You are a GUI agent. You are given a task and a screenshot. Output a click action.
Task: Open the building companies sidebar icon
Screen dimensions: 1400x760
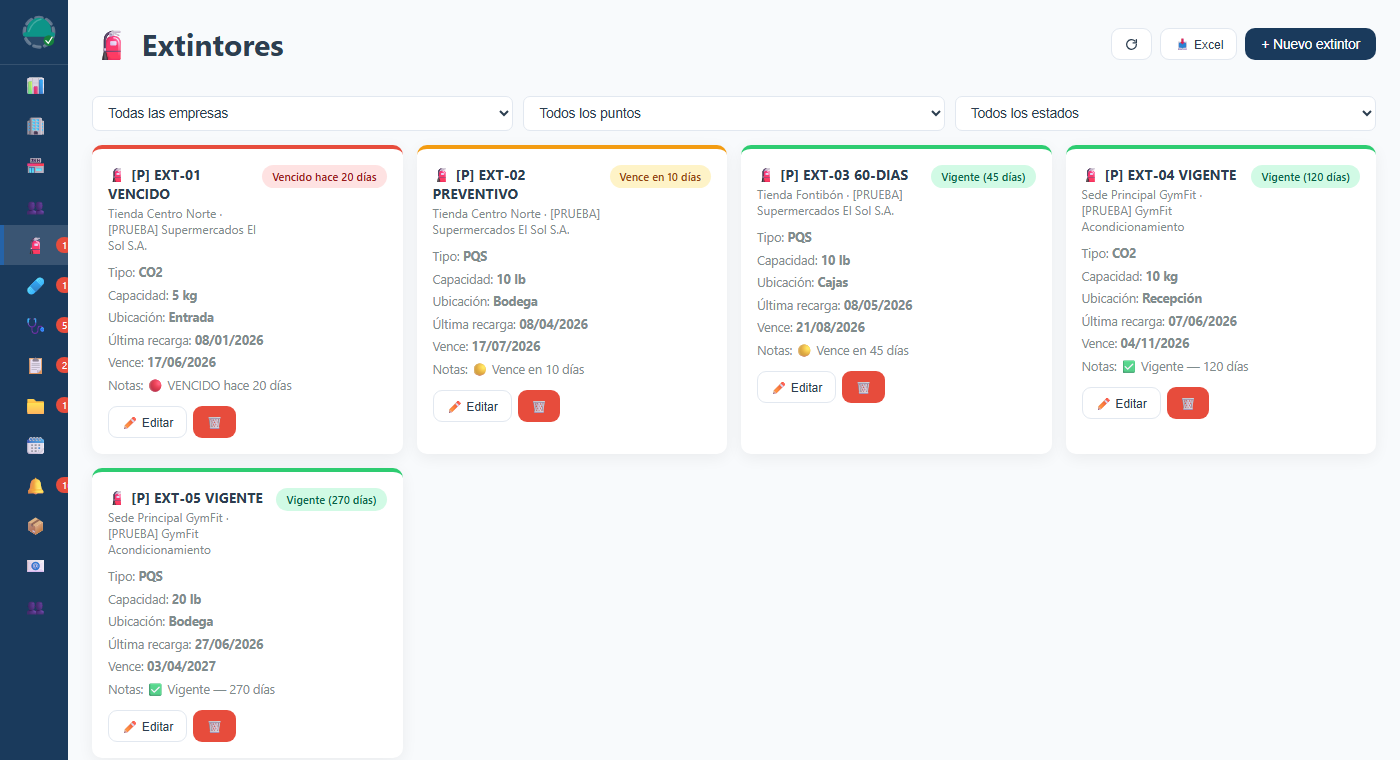tap(35, 126)
